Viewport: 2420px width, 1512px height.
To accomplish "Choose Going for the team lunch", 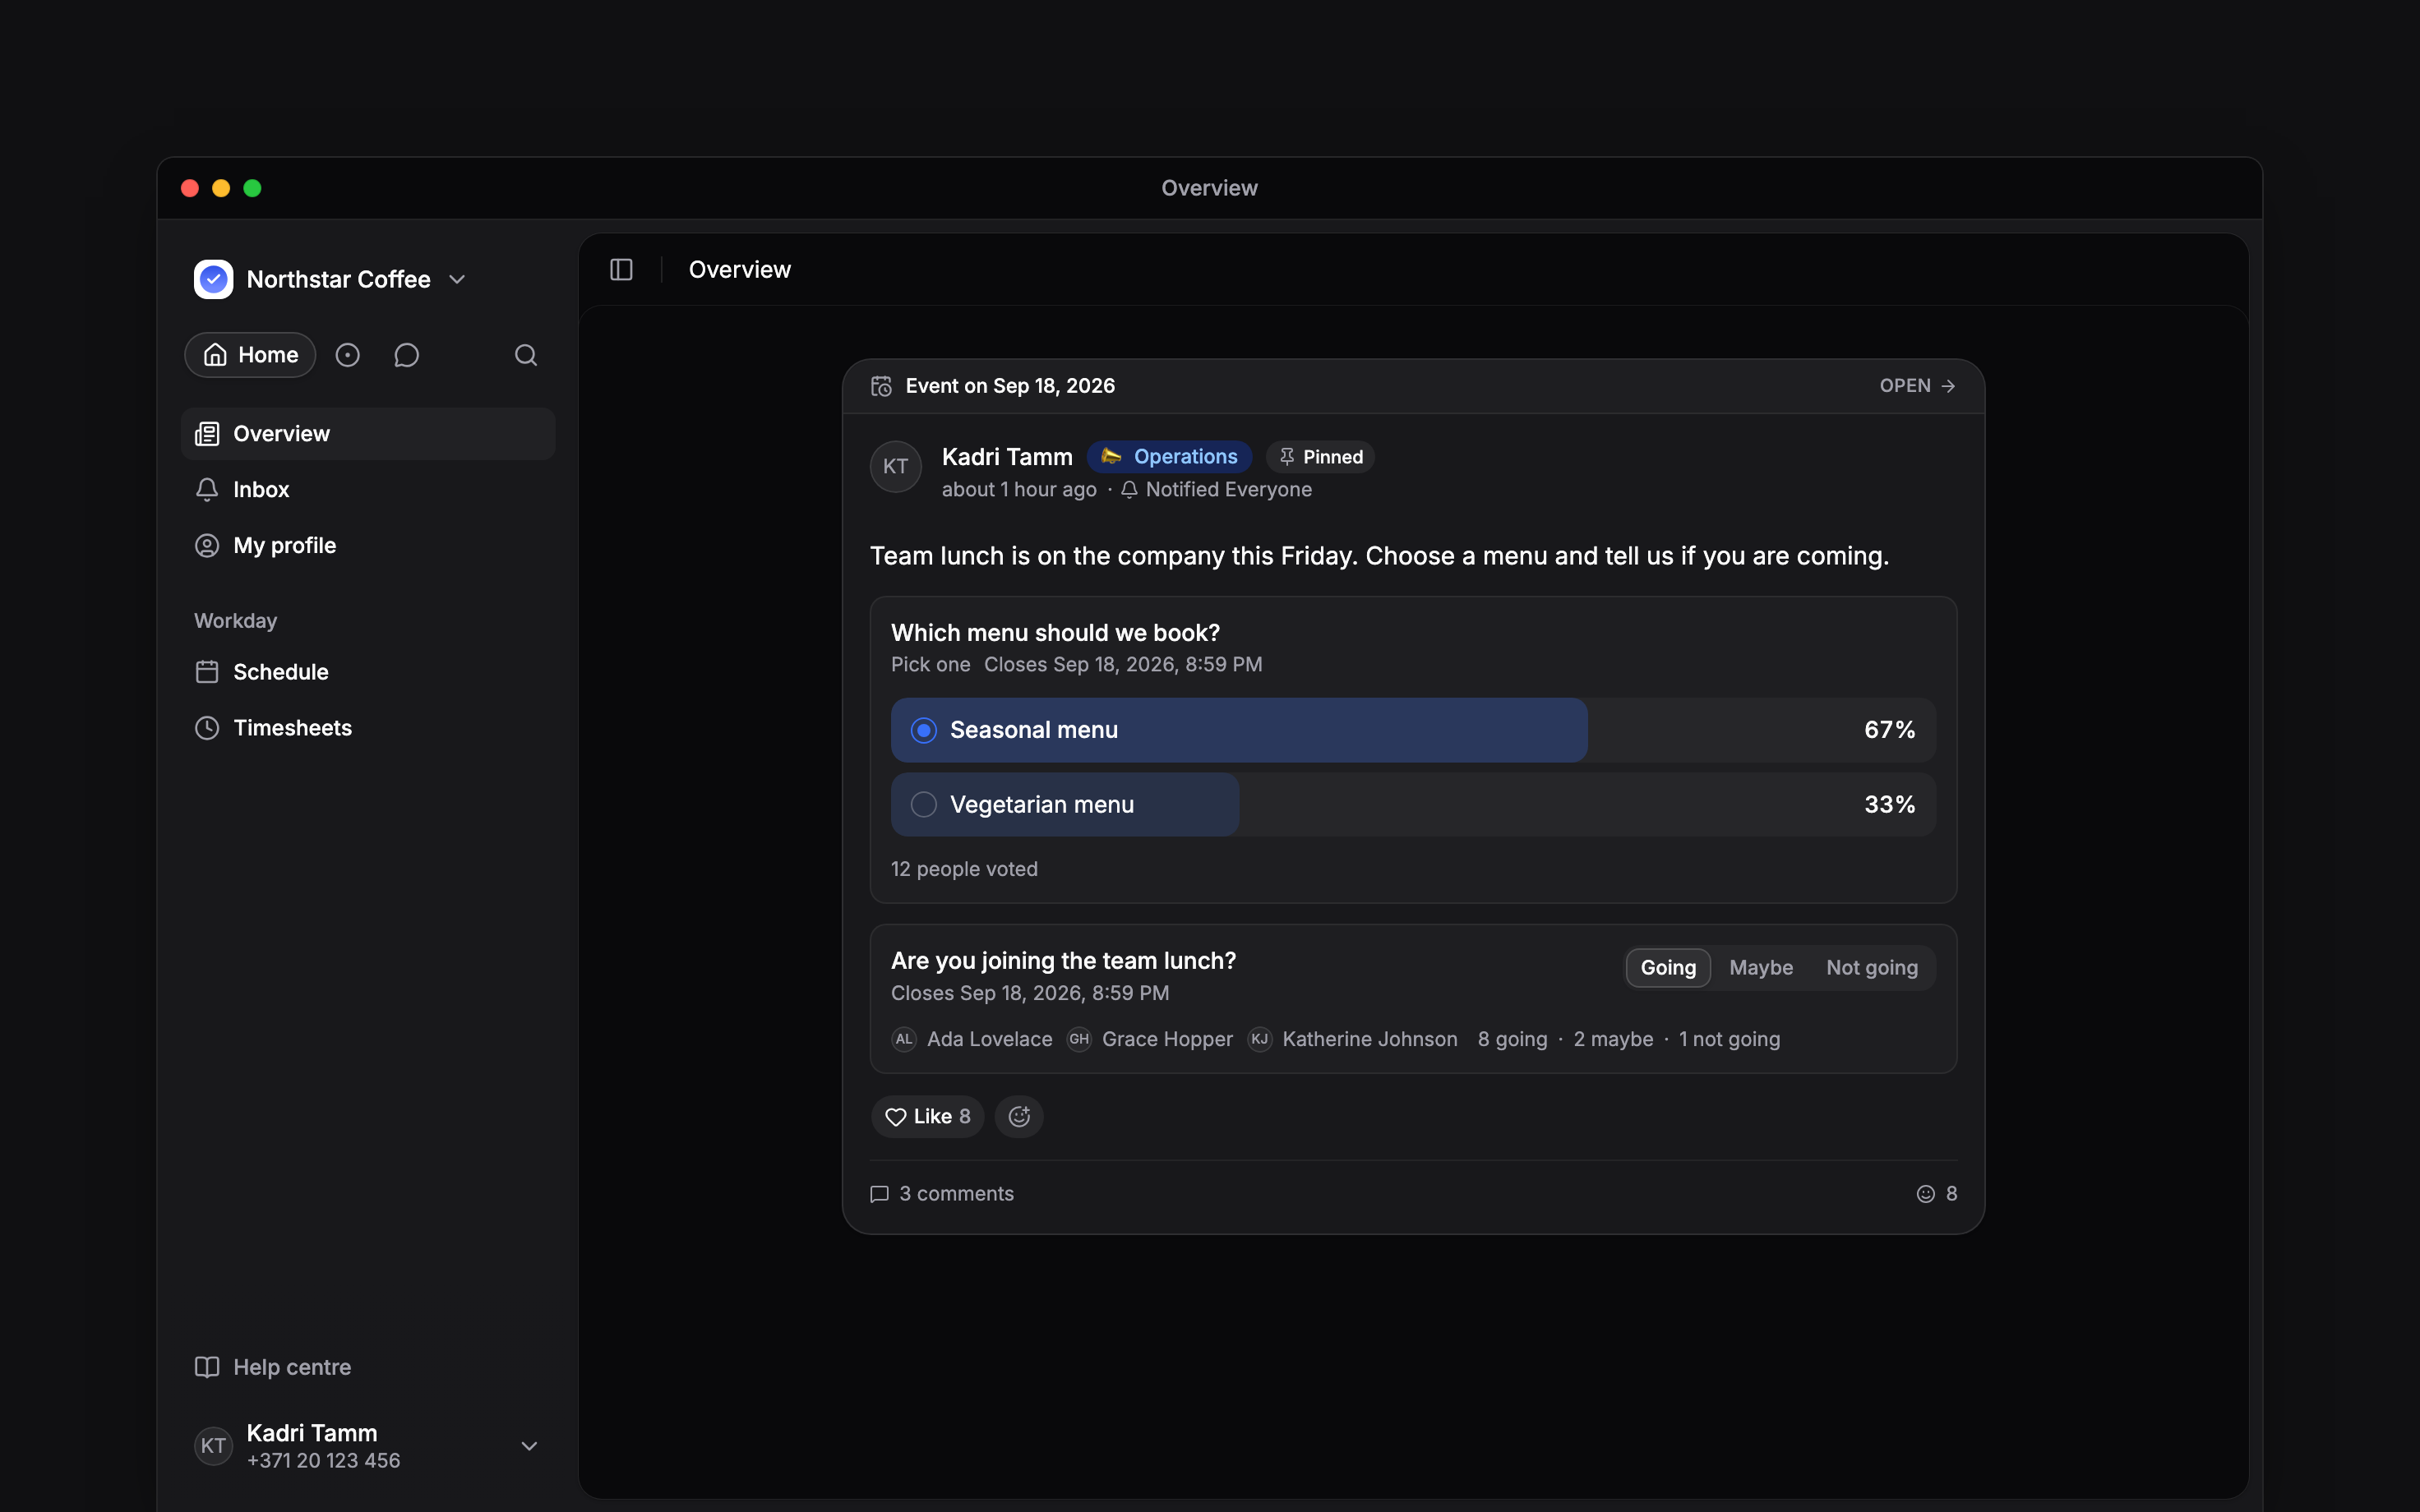I will 1668,968.
